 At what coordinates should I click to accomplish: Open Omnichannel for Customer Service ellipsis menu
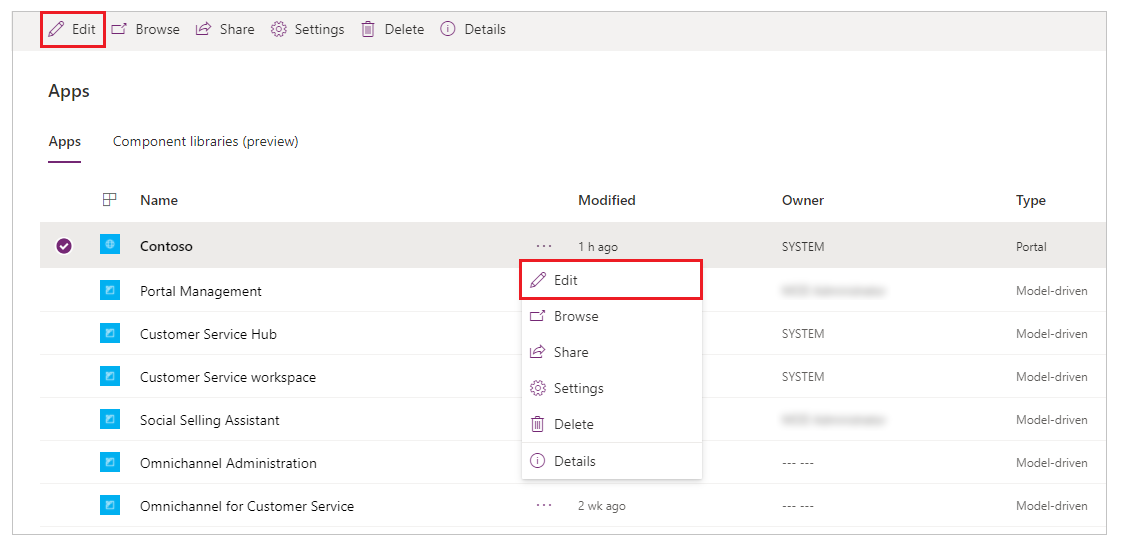click(544, 506)
